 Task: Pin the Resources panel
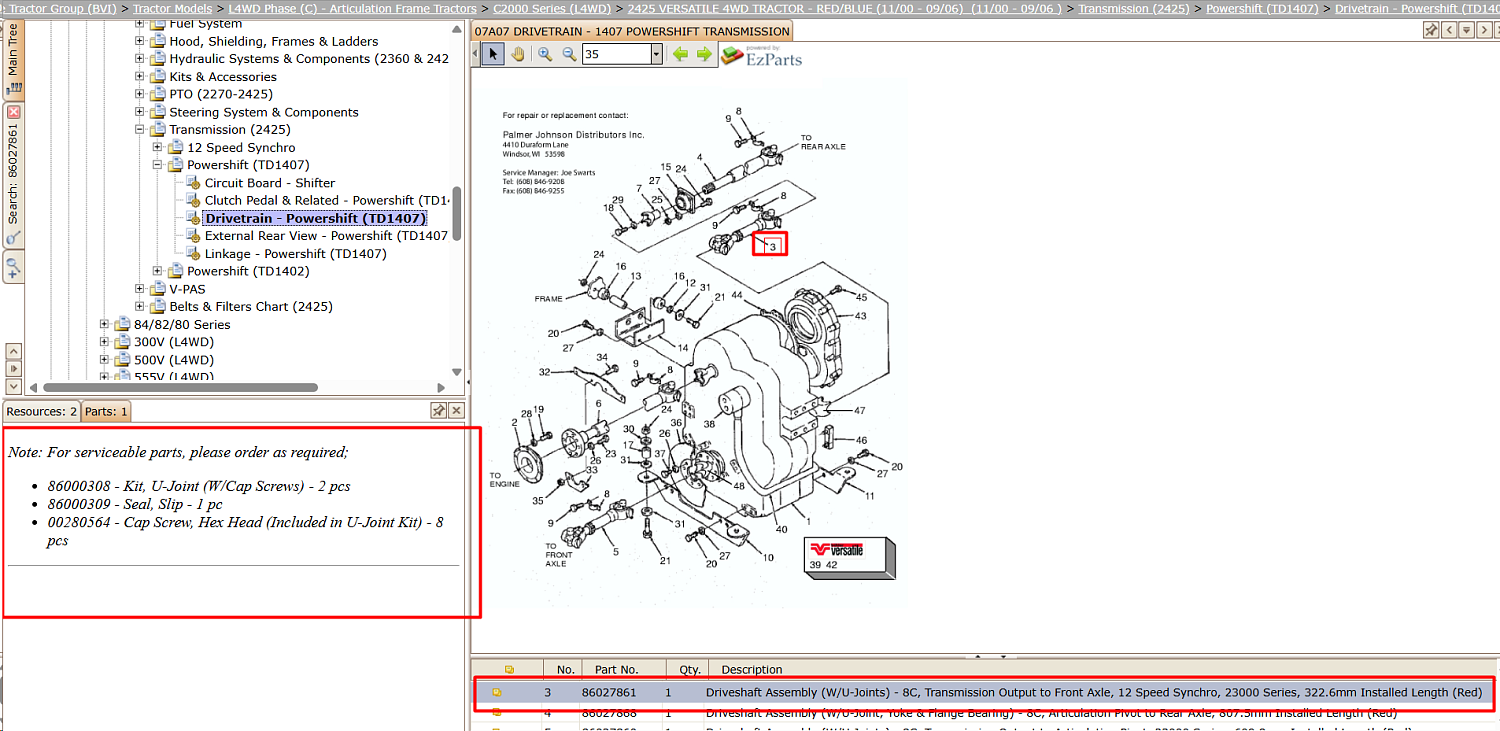[x=438, y=411]
